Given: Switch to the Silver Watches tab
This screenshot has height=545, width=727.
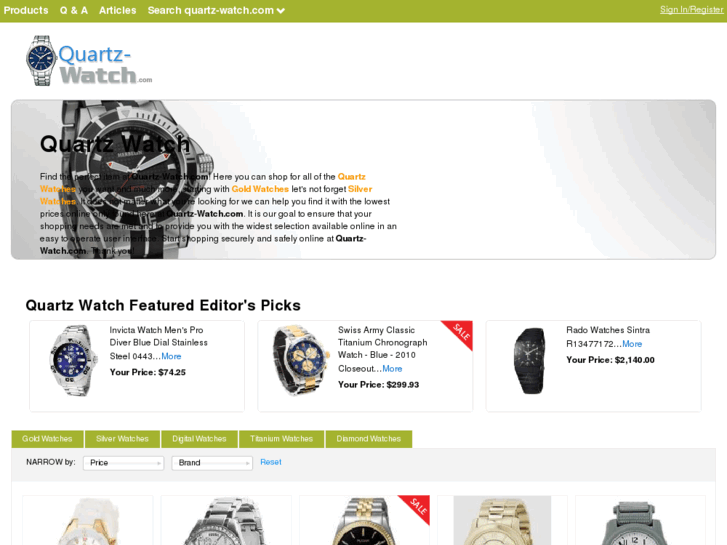Looking at the screenshot, I should 122,439.
